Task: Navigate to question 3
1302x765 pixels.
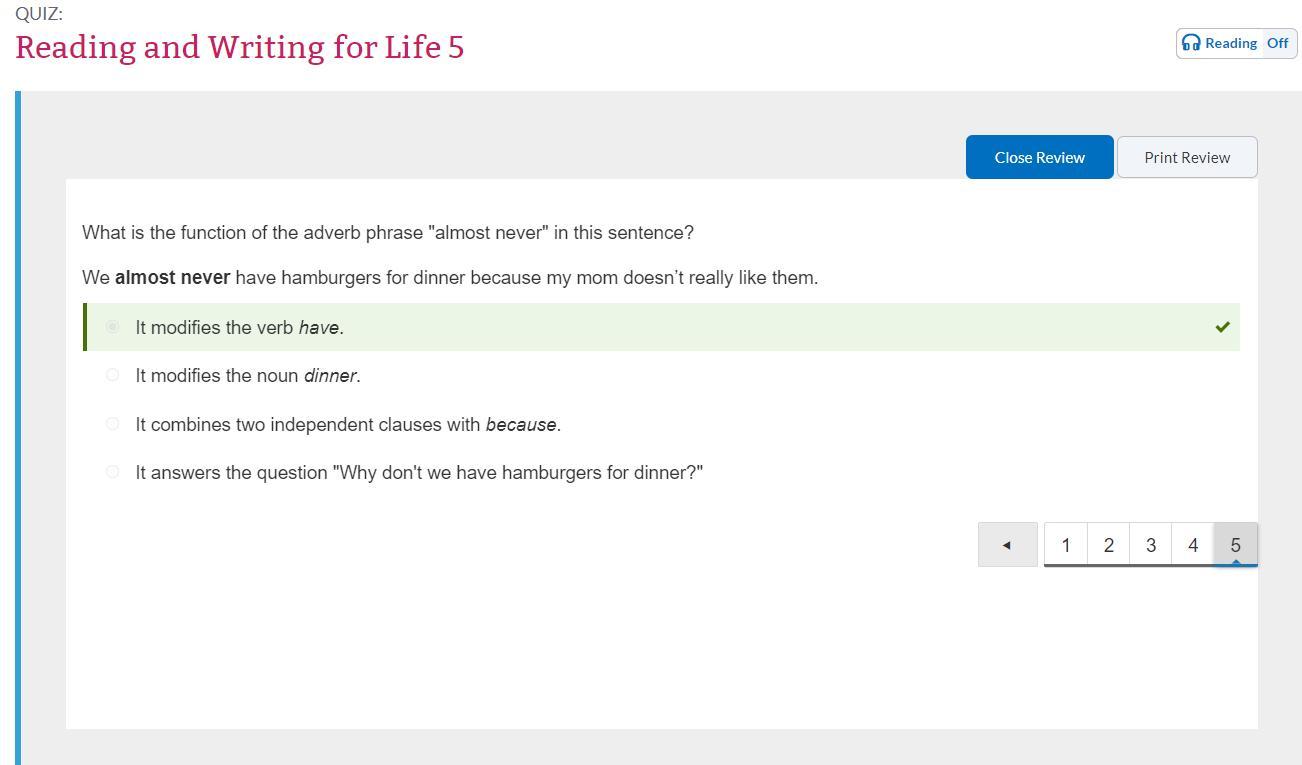Action: point(1150,545)
